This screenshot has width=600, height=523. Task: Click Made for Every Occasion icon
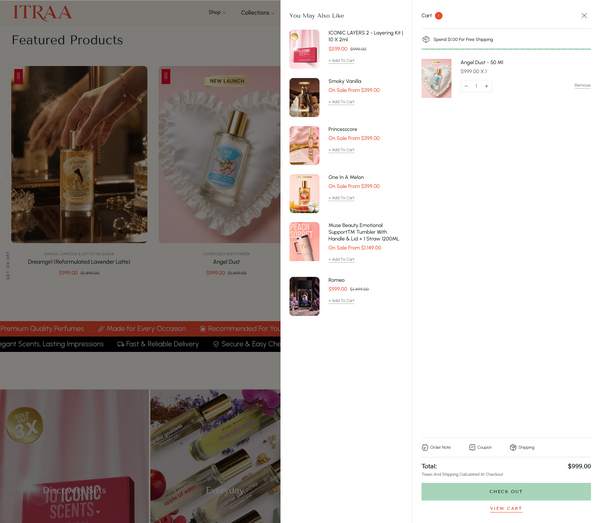(x=101, y=329)
